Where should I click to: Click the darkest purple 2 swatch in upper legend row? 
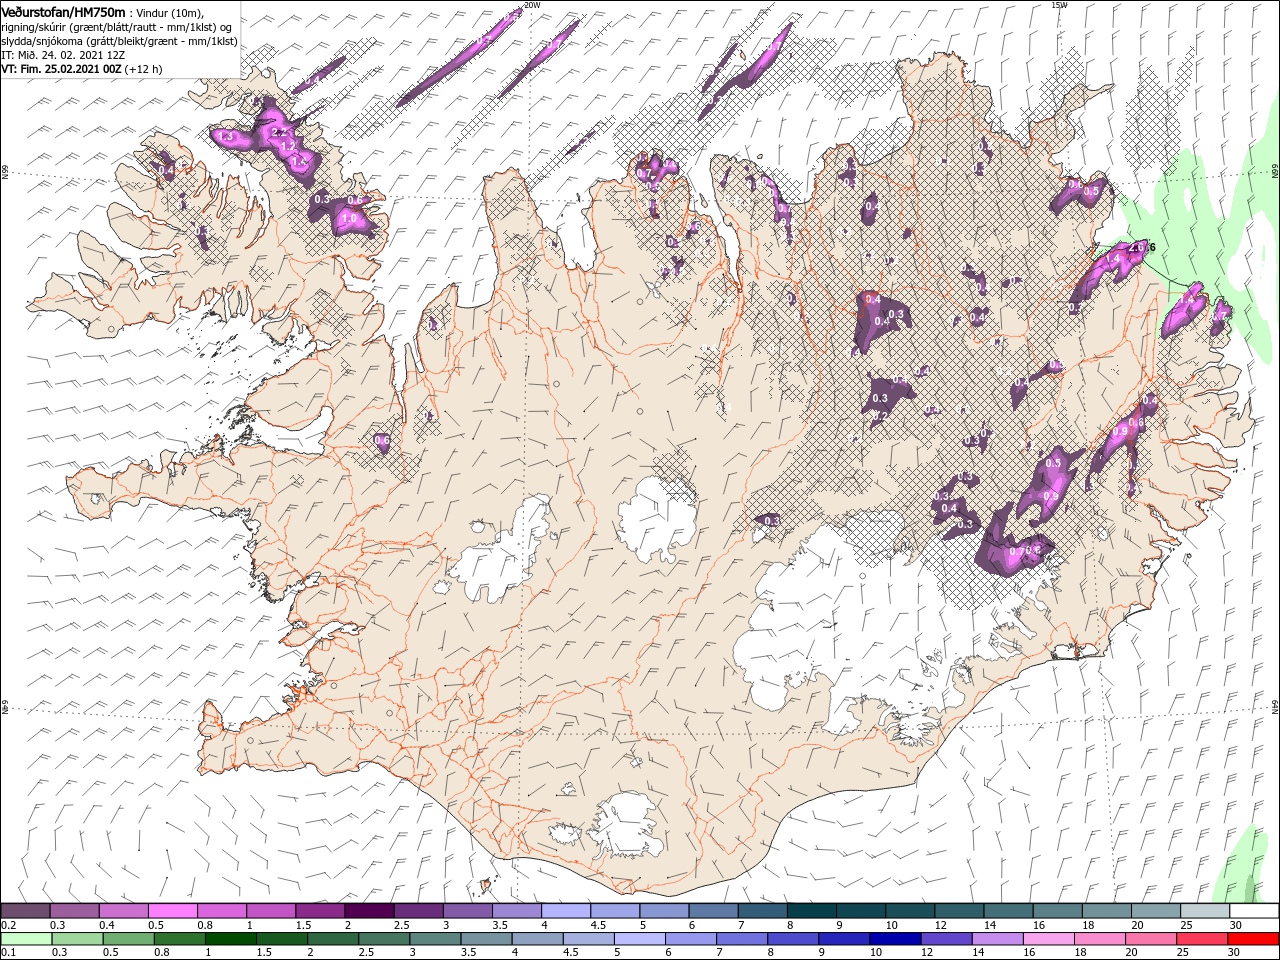369,910
